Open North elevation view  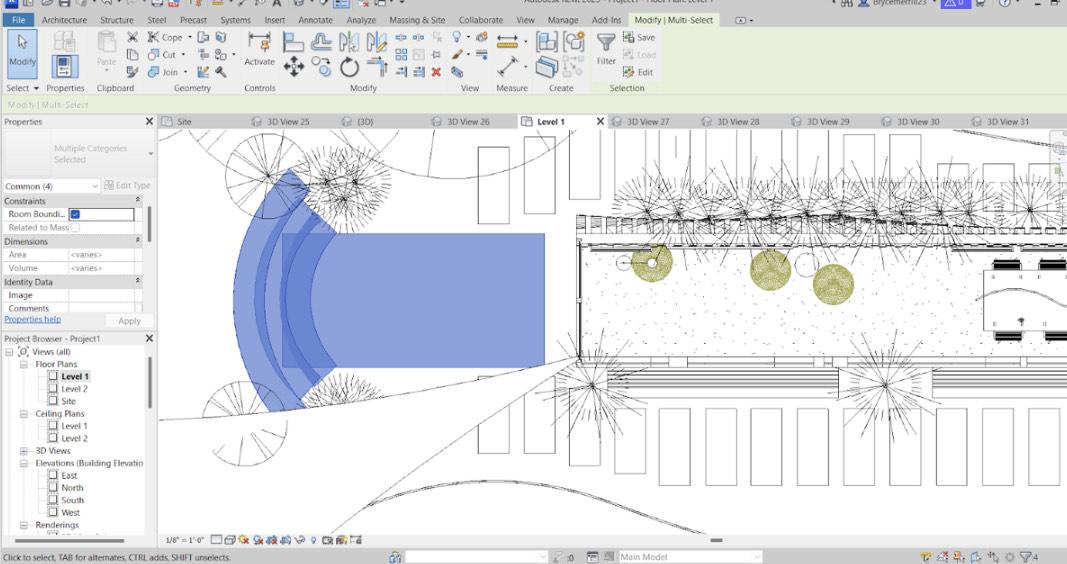(x=72, y=488)
